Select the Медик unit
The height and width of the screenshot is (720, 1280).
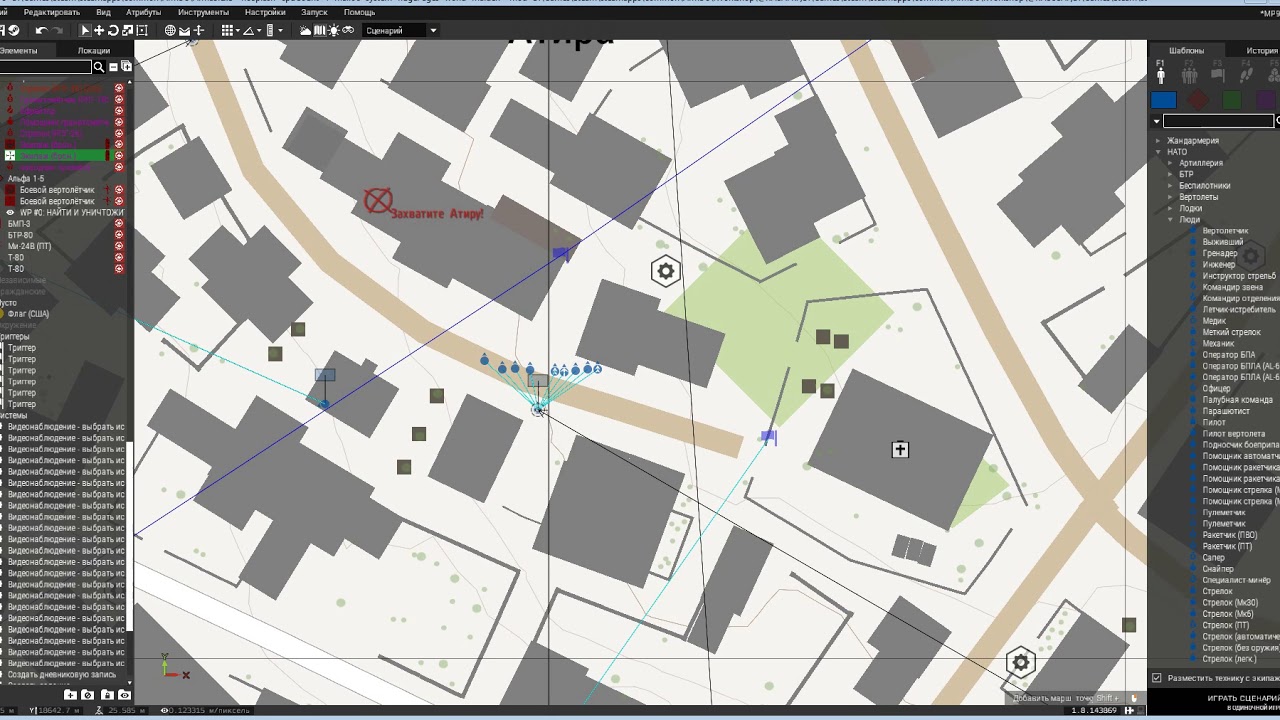tap(1214, 321)
